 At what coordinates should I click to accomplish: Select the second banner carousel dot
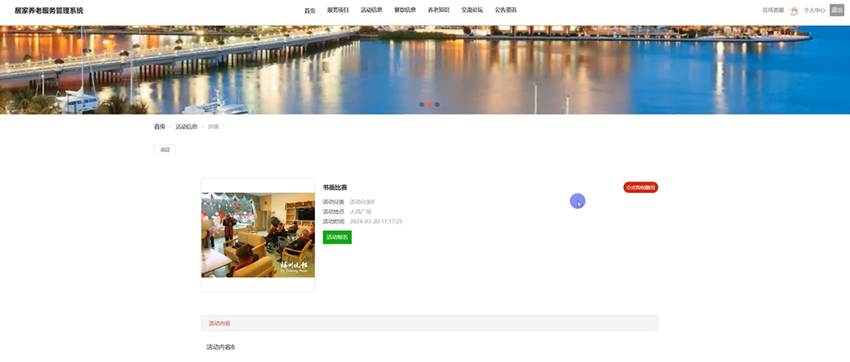(429, 105)
